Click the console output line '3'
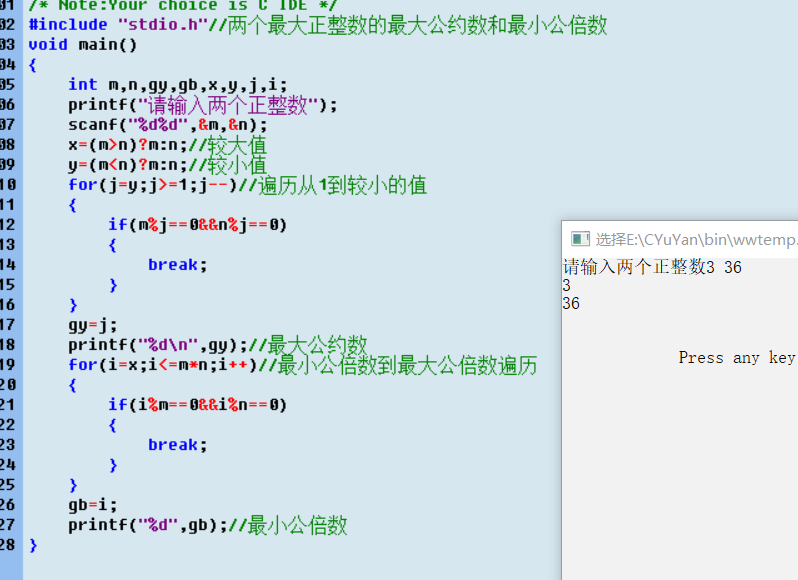Screen dimensions: 798x580 pyautogui.click(x=566, y=285)
